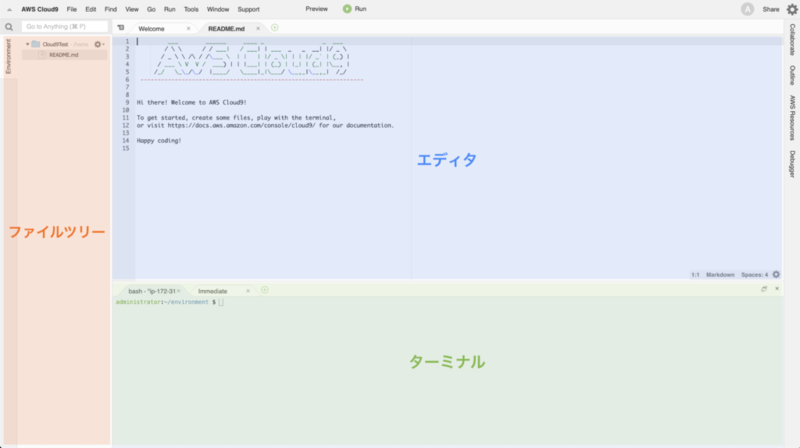800x448 pixels.
Task: Open the Go menu
Action: click(x=151, y=9)
